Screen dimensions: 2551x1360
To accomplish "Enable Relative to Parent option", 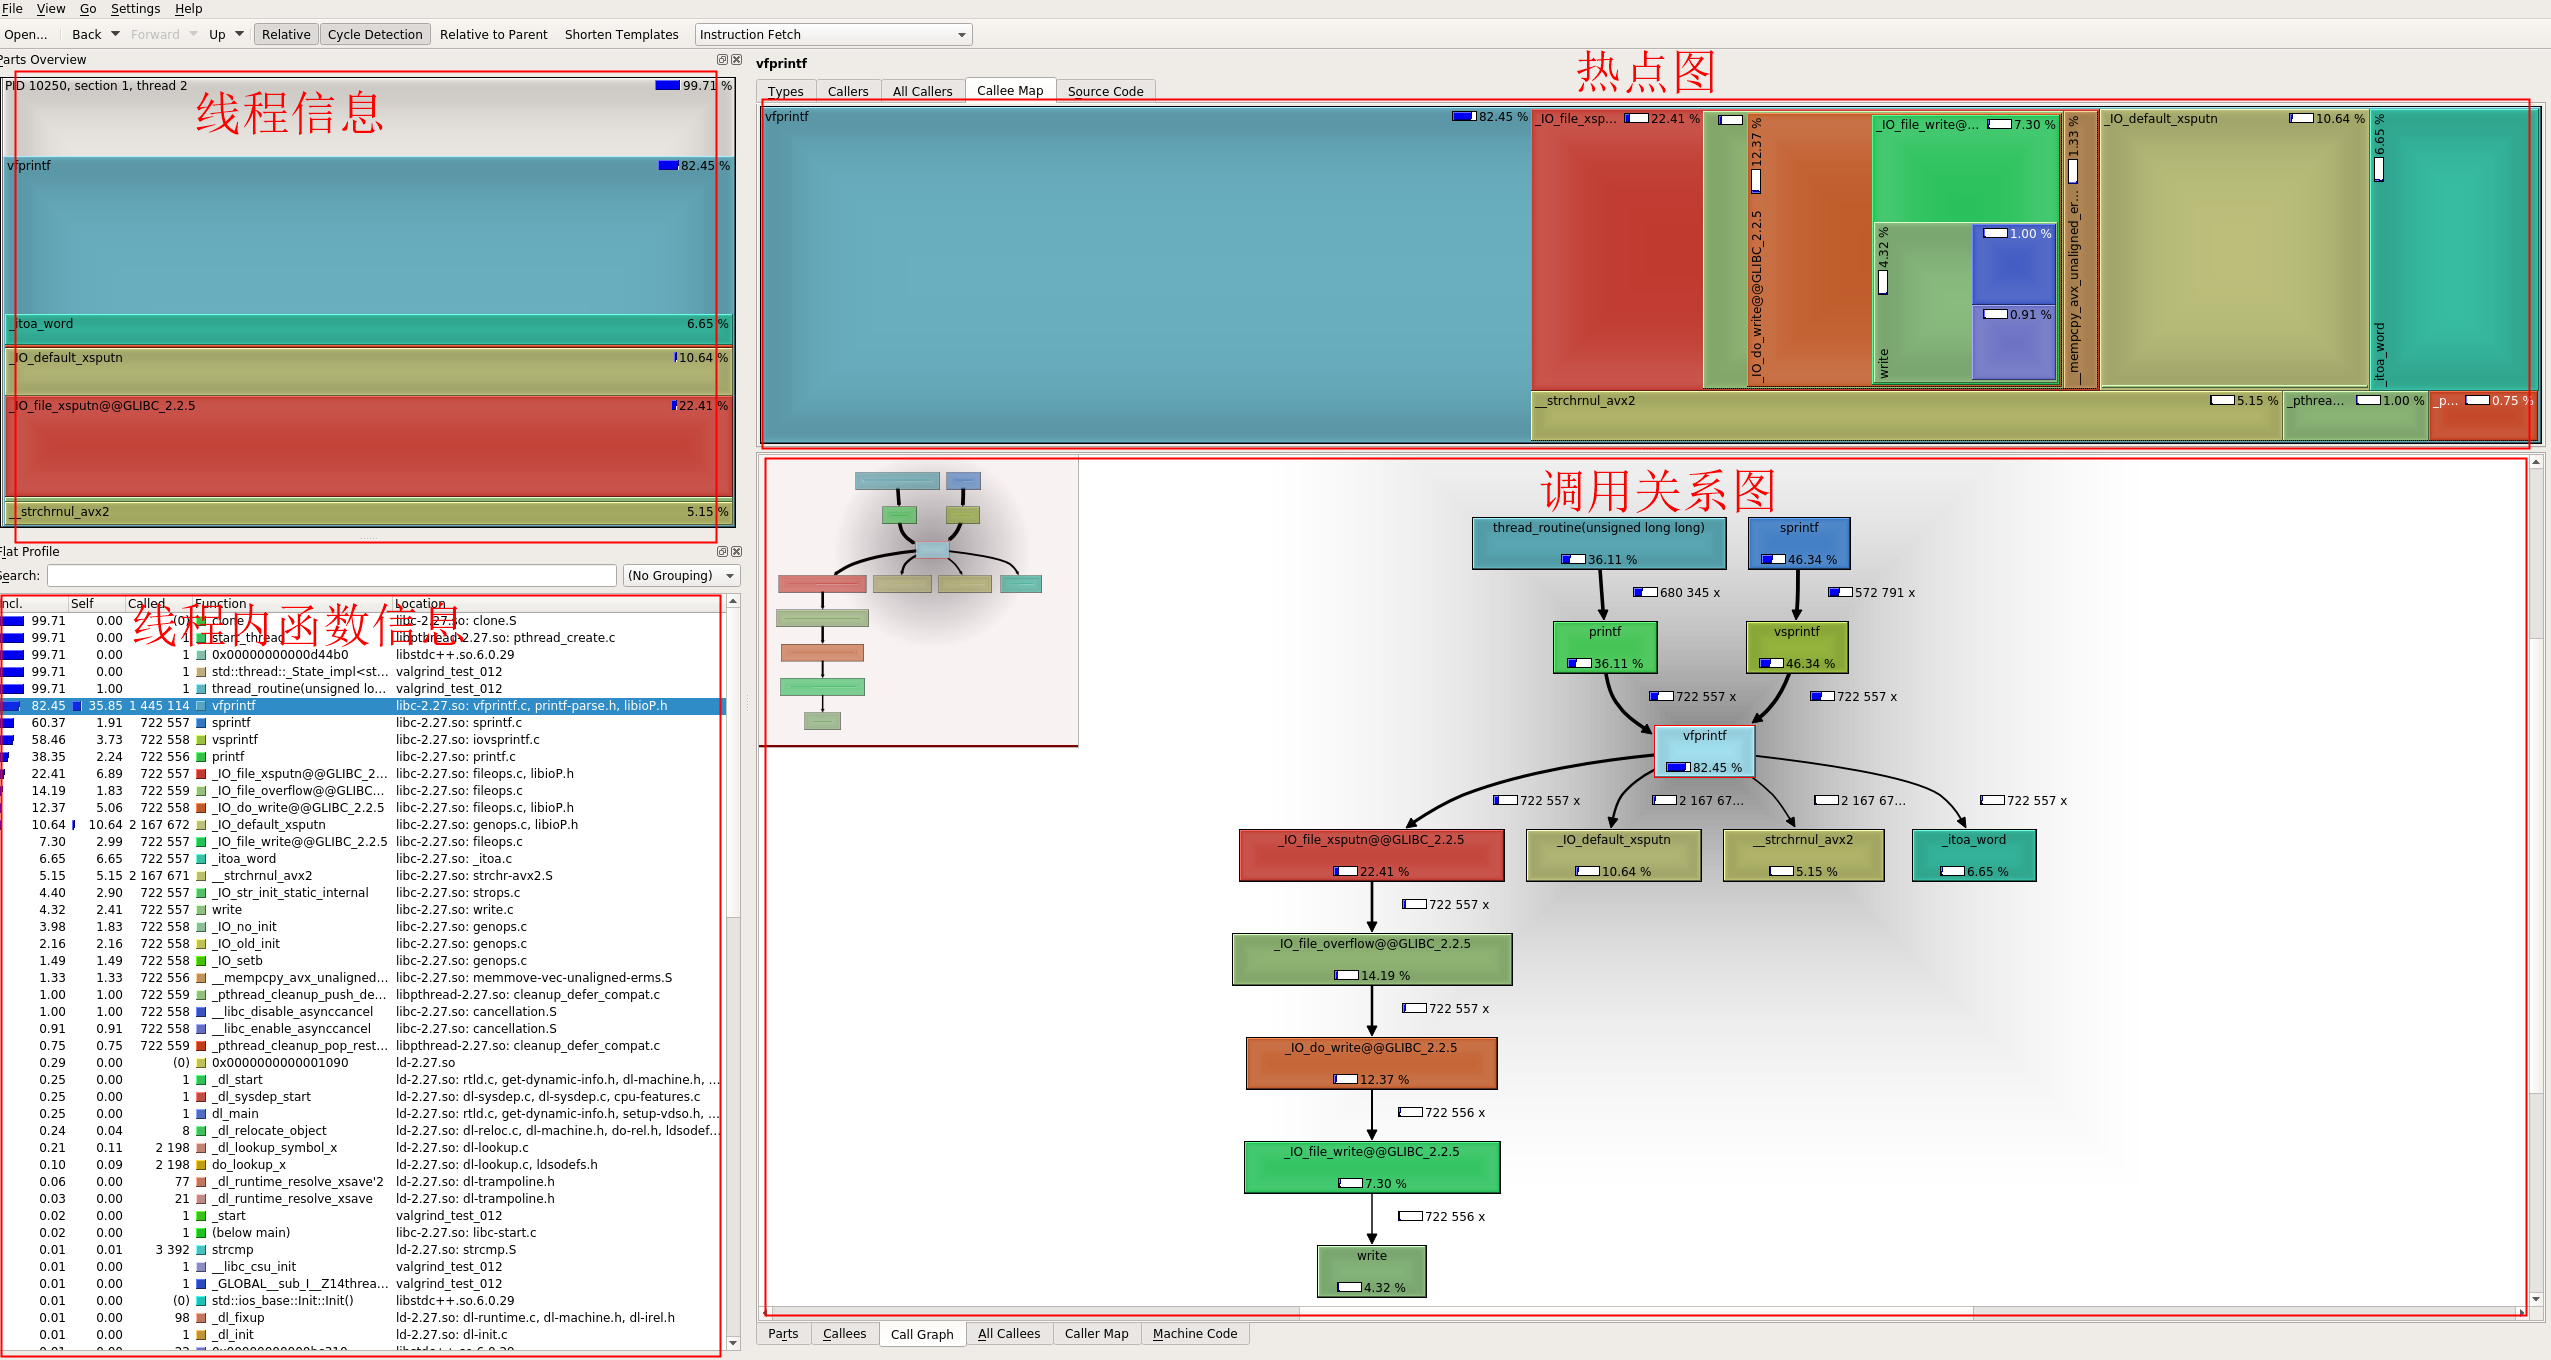I will tap(493, 35).
